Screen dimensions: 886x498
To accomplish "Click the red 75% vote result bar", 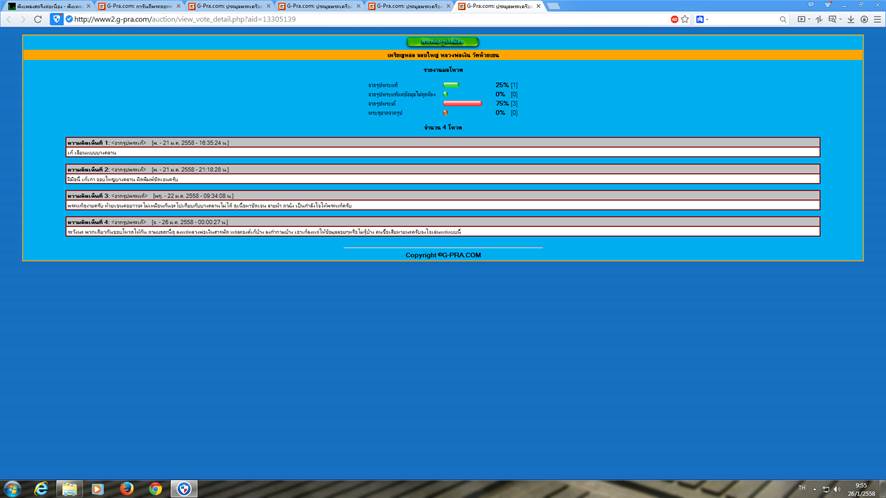I will (463, 103).
